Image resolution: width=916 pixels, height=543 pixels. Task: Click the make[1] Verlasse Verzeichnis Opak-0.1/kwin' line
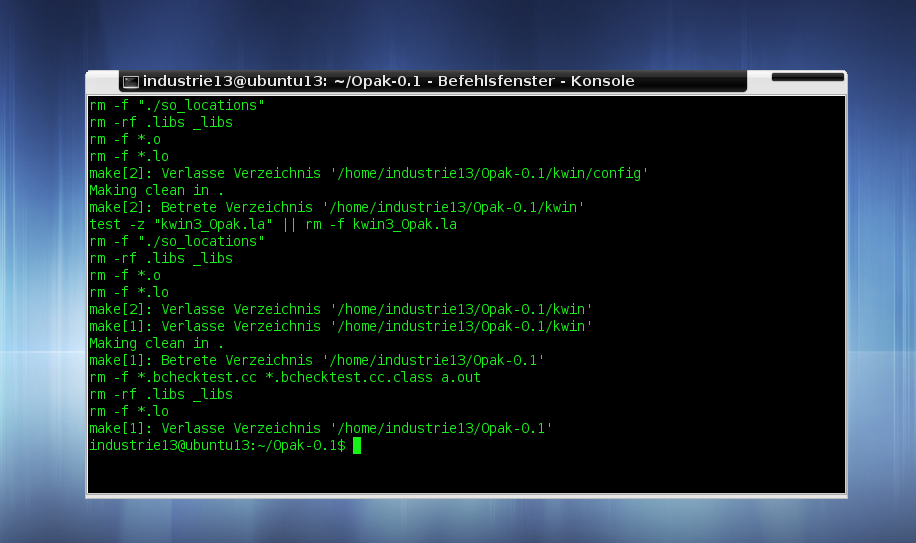341,326
